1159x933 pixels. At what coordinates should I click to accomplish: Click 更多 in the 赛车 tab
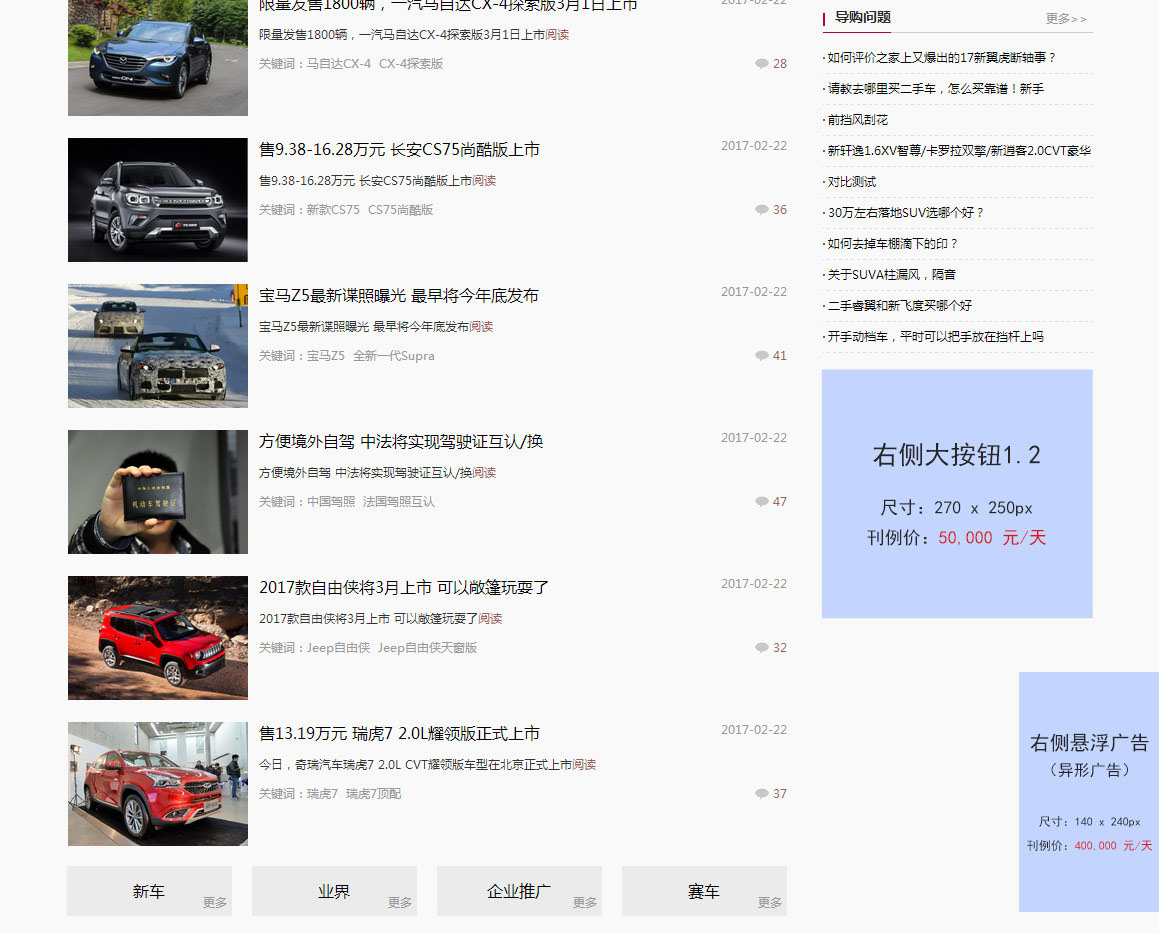769,903
